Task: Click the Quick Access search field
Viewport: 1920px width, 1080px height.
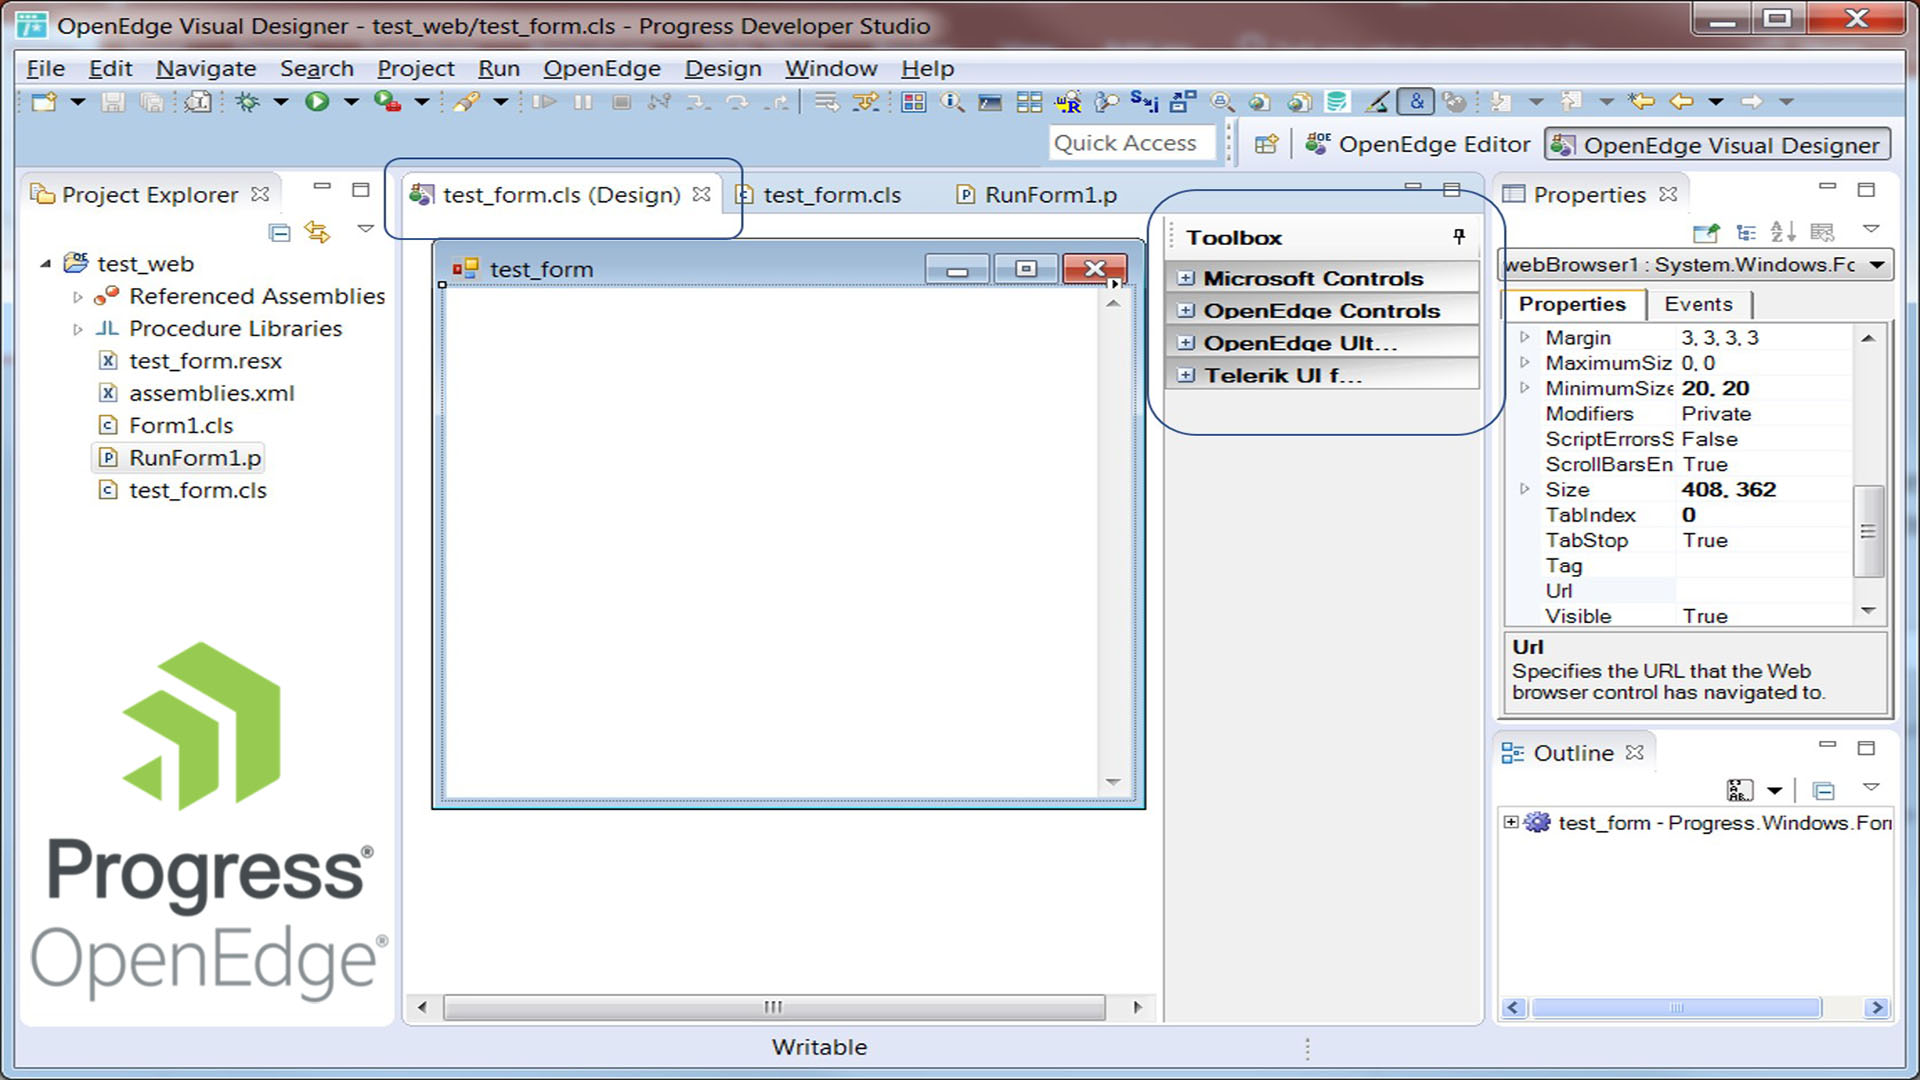Action: (x=1131, y=144)
